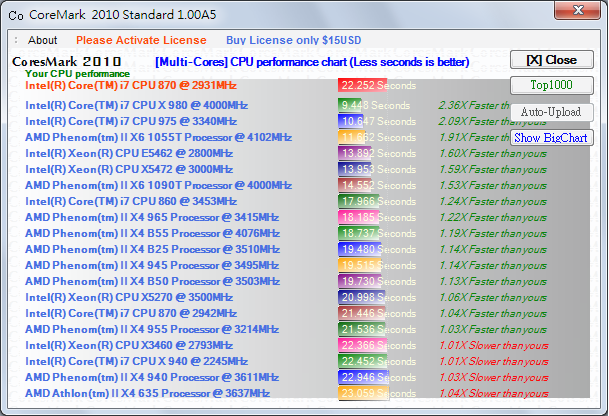This screenshot has height=416, width=609.
Task: Click the 17.966 Seconds bar
Action: (x=358, y=201)
